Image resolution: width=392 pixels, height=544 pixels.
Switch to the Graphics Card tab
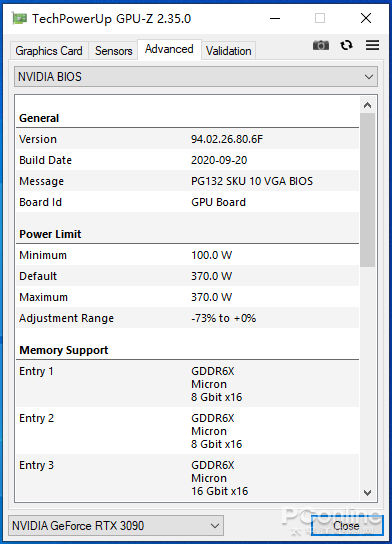49,51
